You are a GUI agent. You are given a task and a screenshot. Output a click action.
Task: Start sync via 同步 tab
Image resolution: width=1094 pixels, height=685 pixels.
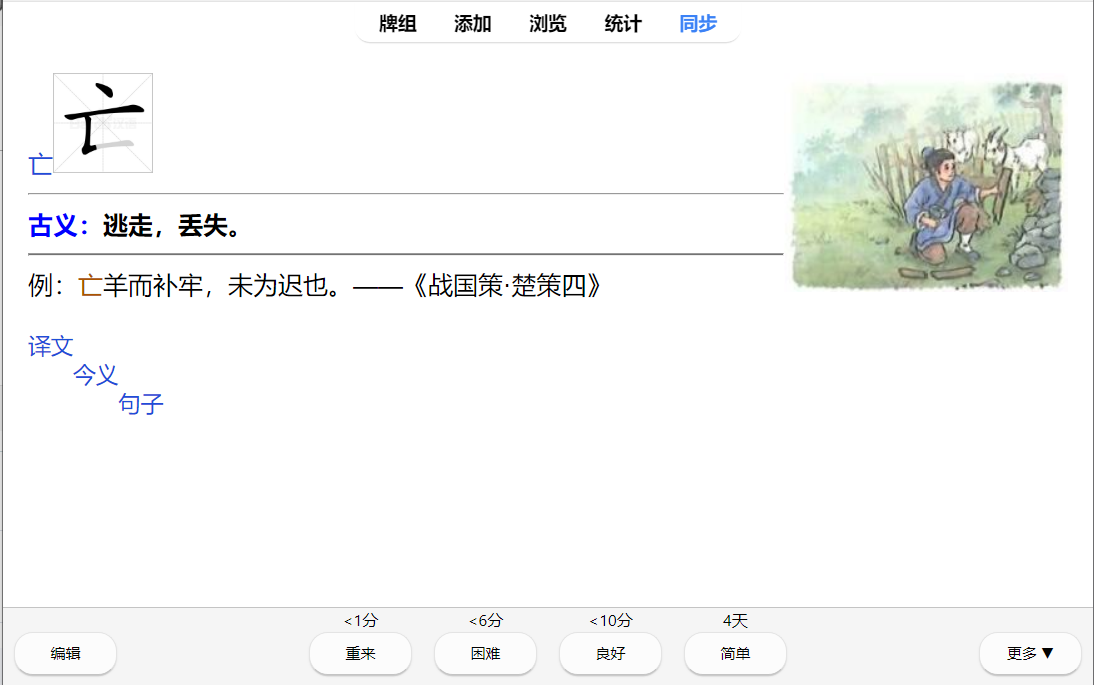[698, 24]
